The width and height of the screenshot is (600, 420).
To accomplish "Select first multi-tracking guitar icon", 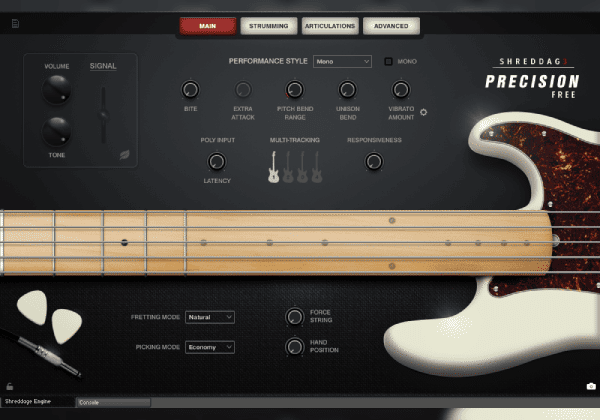I will click(273, 167).
